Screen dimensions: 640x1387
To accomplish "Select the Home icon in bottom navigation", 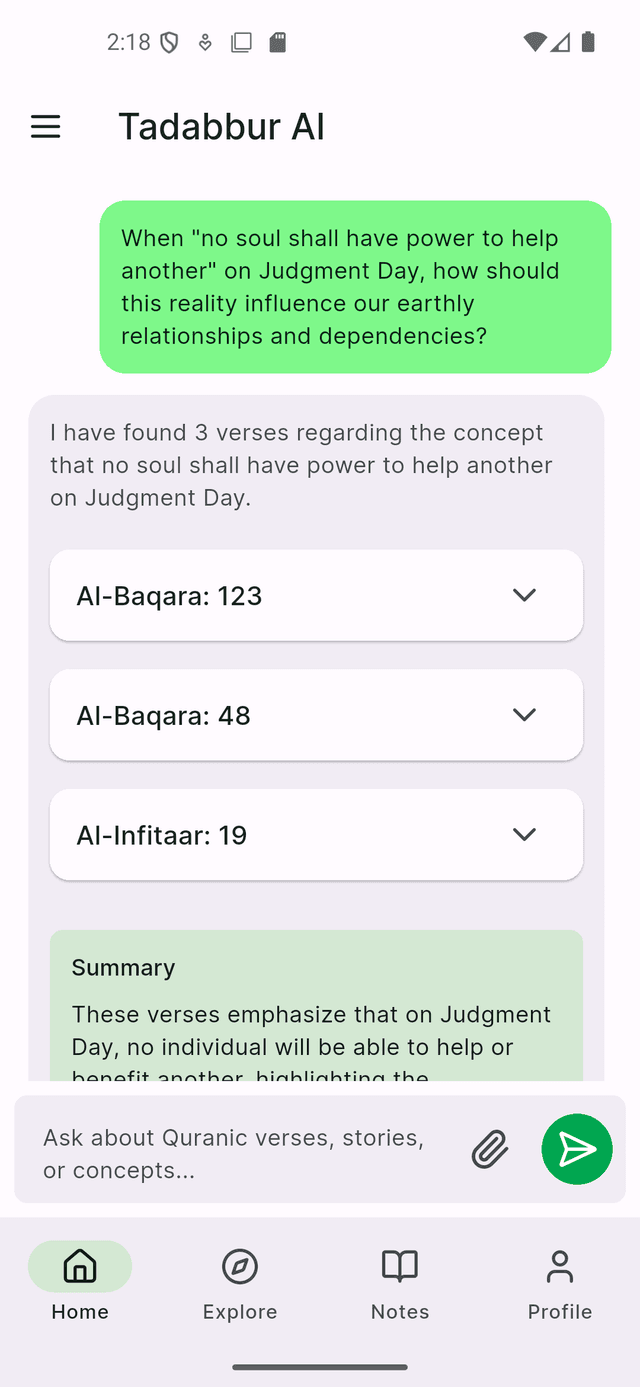I will coord(79,1265).
